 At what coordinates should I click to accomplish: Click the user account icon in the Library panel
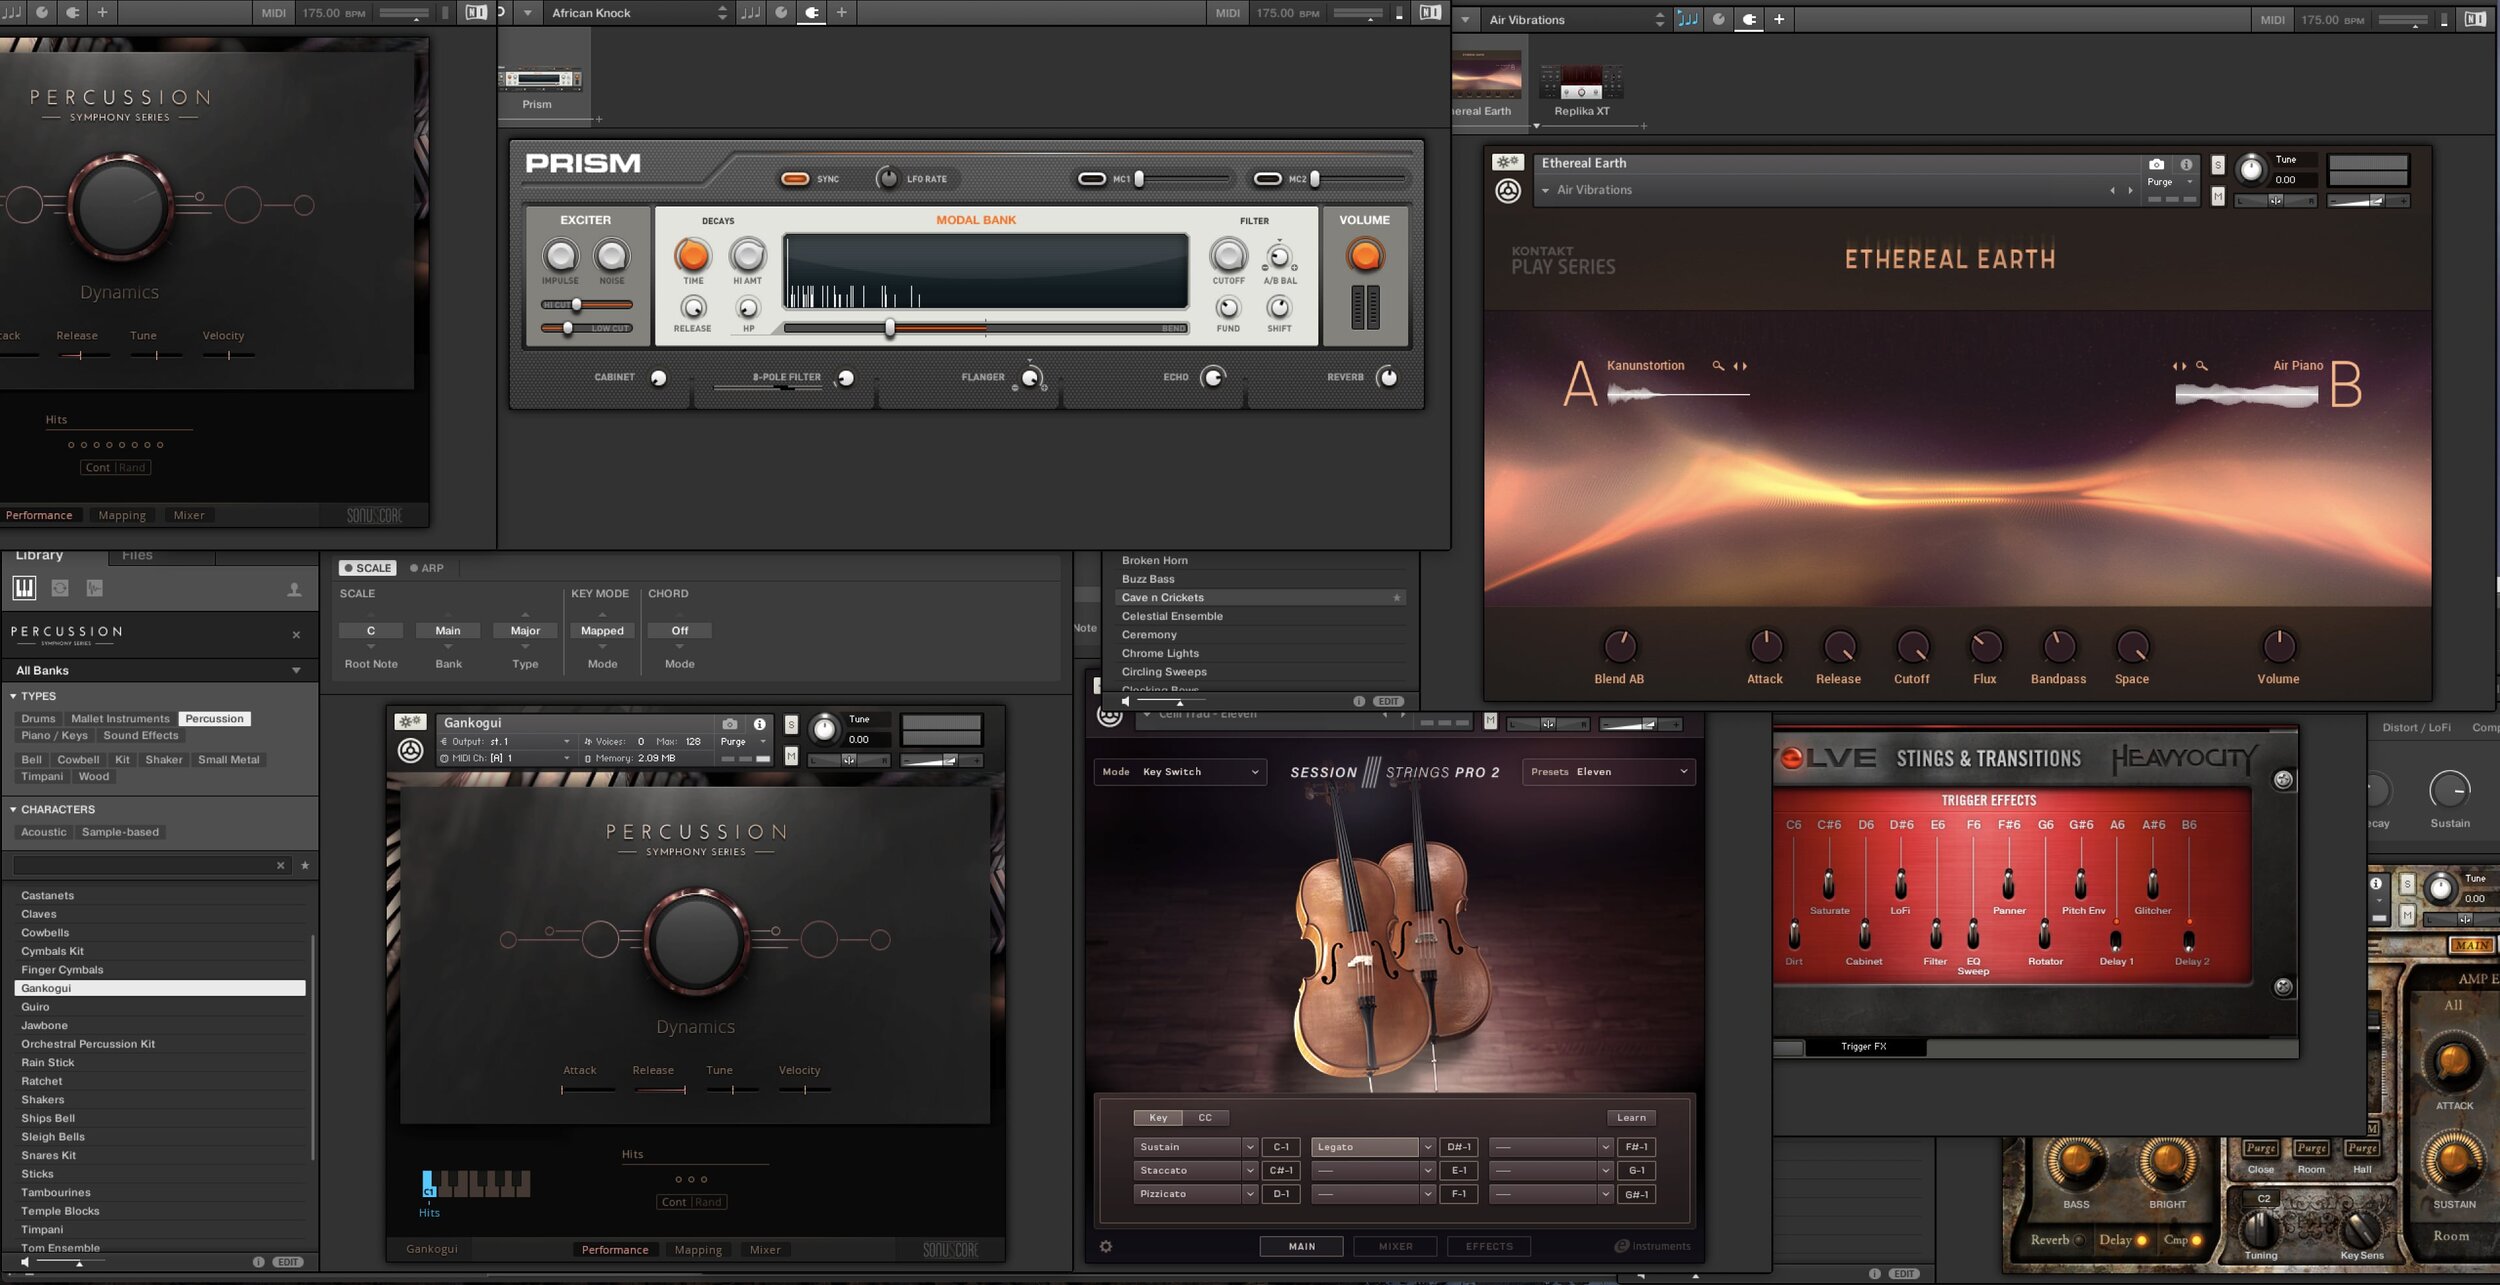click(295, 588)
